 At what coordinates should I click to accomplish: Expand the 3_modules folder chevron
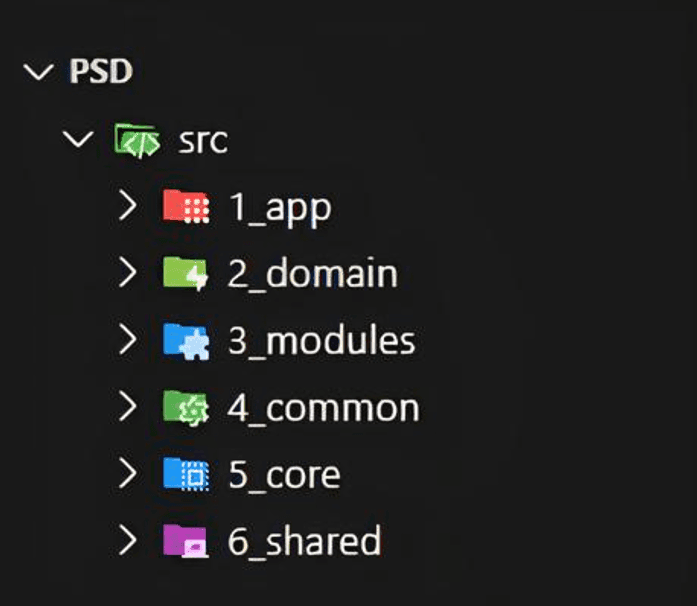pos(127,340)
